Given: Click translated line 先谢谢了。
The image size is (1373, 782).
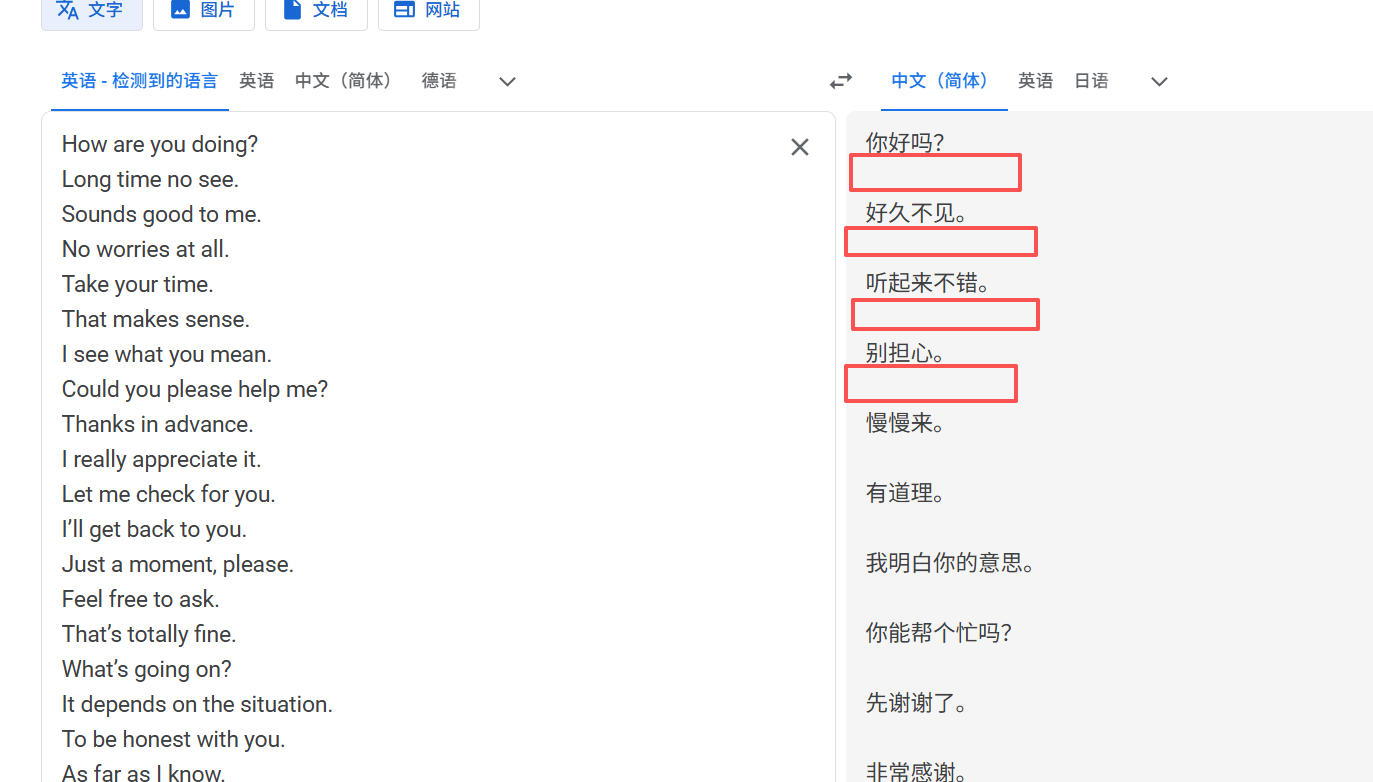Looking at the screenshot, I should click(917, 703).
